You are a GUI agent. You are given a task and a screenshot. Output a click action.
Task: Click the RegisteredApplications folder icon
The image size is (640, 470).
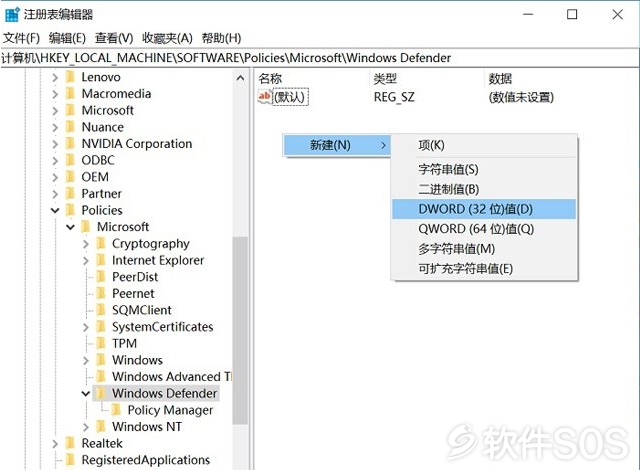[x=71, y=460]
